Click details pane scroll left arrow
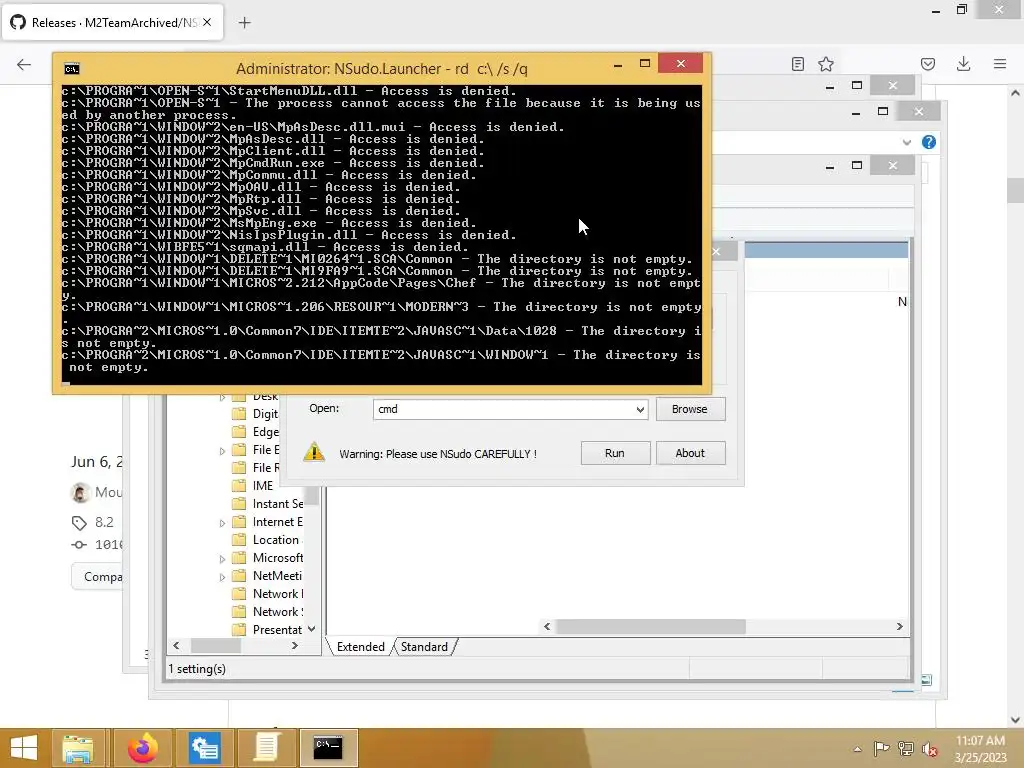Image resolution: width=1024 pixels, height=768 pixels. (547, 627)
